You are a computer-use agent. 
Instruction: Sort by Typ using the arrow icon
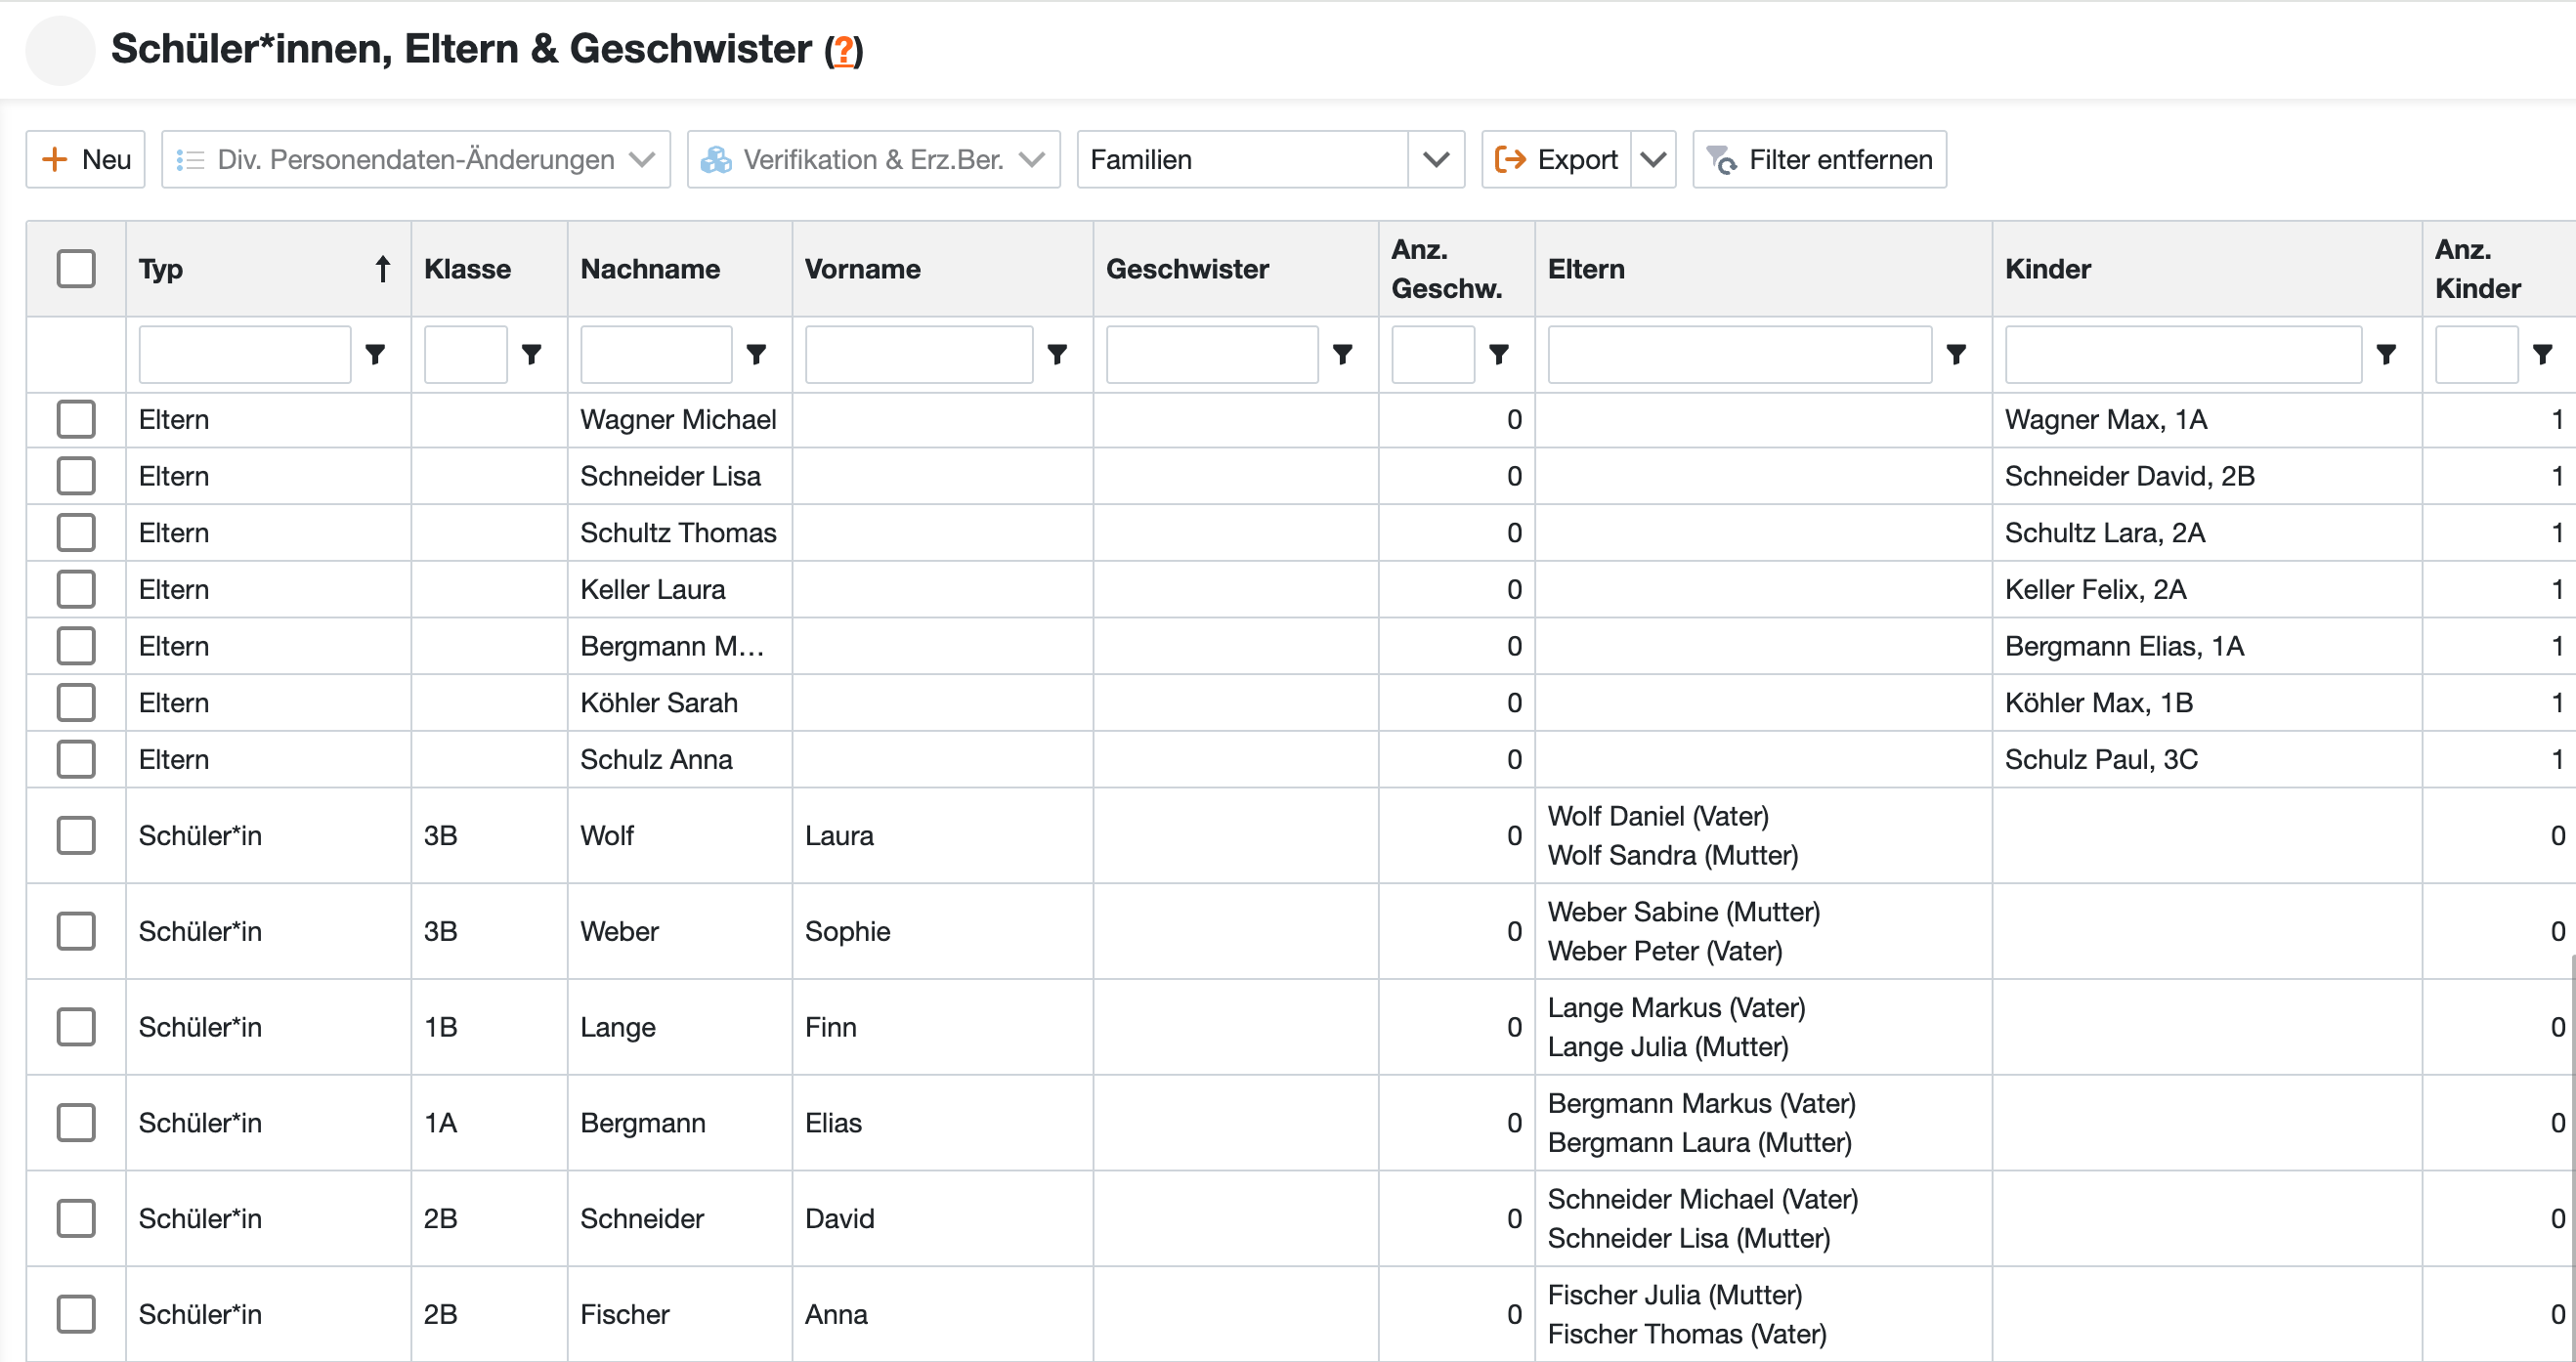tap(382, 269)
